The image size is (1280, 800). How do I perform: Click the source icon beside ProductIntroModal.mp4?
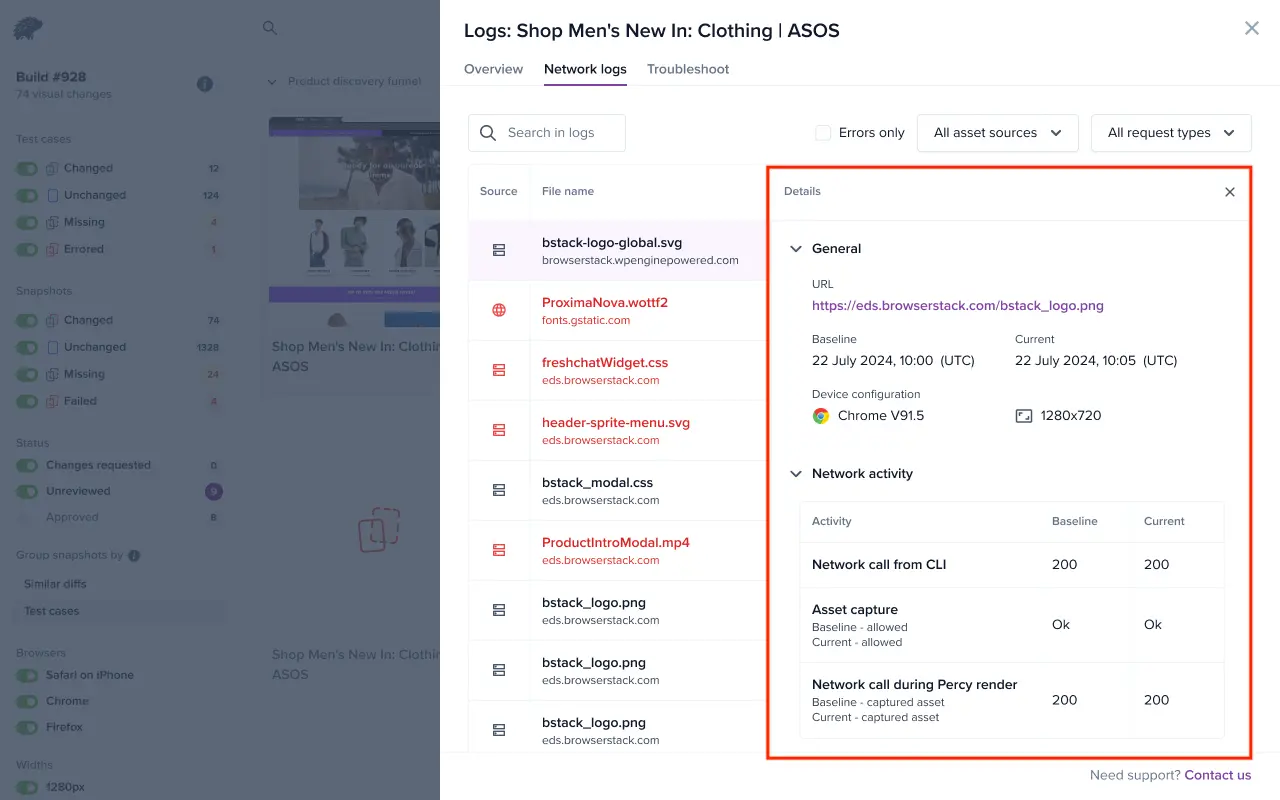coord(498,551)
